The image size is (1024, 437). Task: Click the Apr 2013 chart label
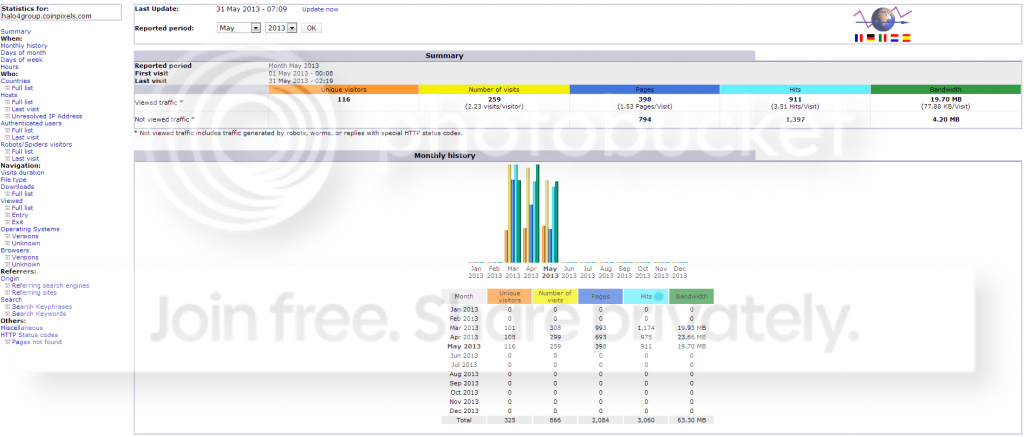tap(532, 272)
